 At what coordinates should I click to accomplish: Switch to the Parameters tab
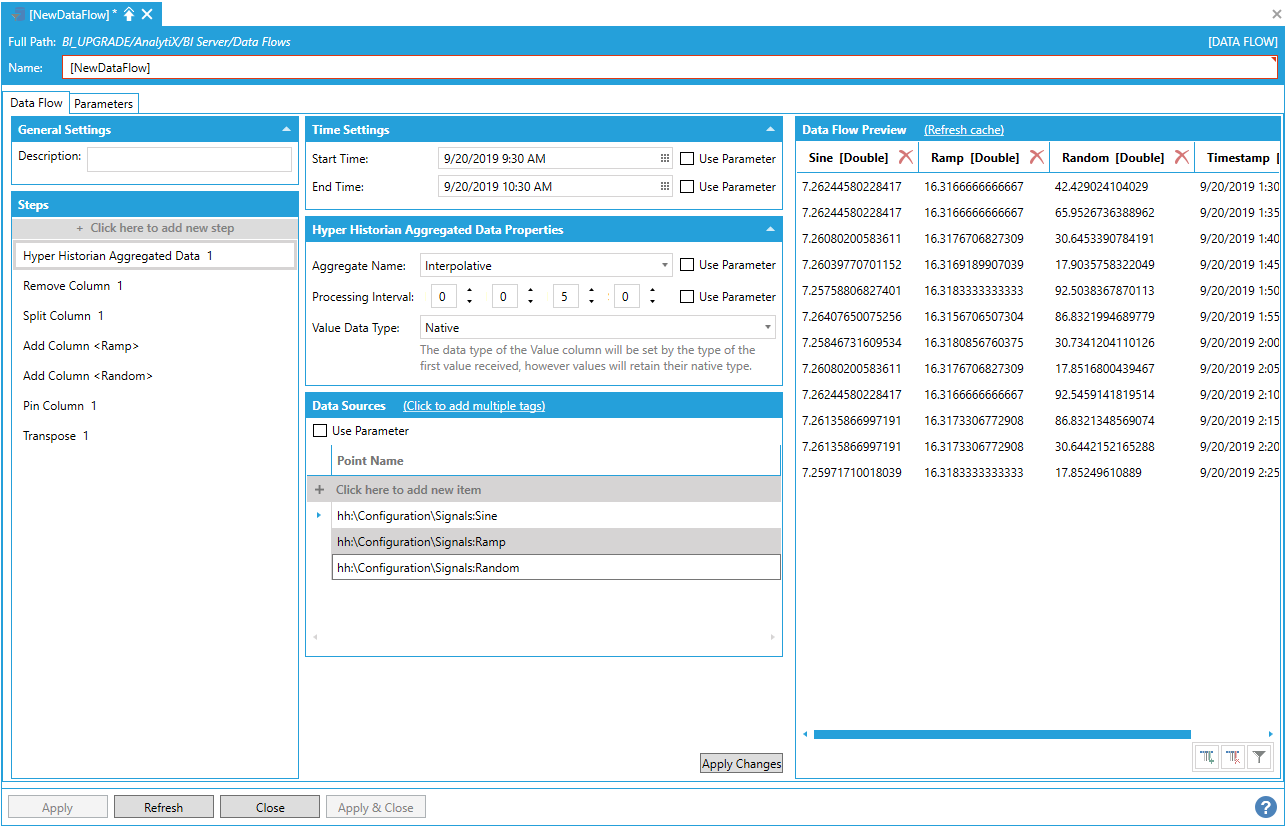(x=103, y=103)
